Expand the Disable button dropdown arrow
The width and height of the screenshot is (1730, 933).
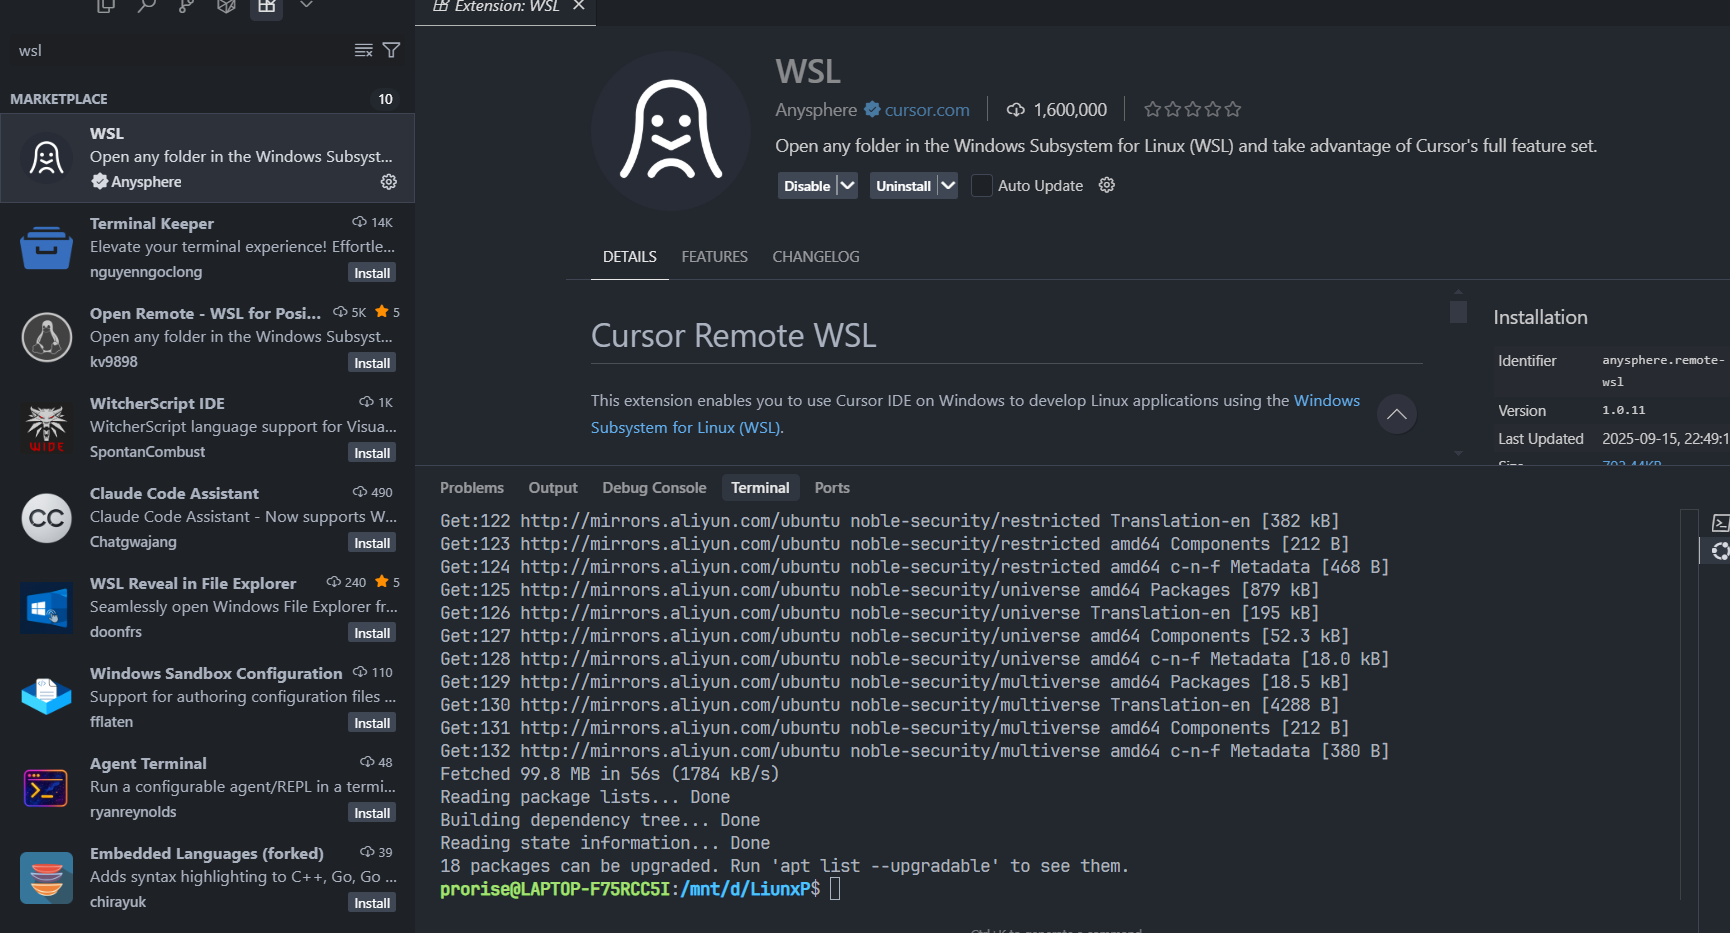tap(847, 186)
